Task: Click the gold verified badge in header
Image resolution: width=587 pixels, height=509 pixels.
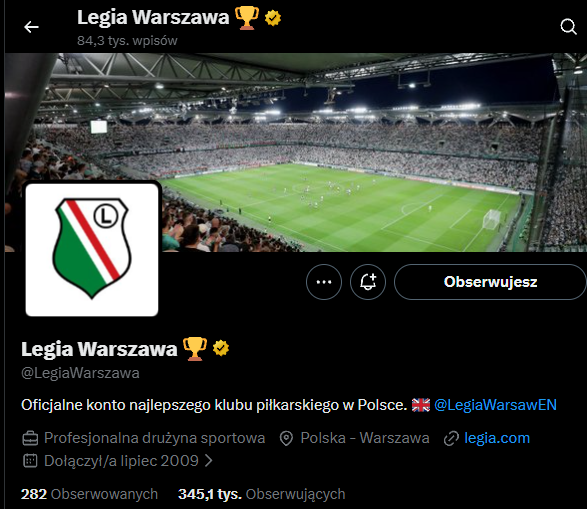Action: click(273, 18)
